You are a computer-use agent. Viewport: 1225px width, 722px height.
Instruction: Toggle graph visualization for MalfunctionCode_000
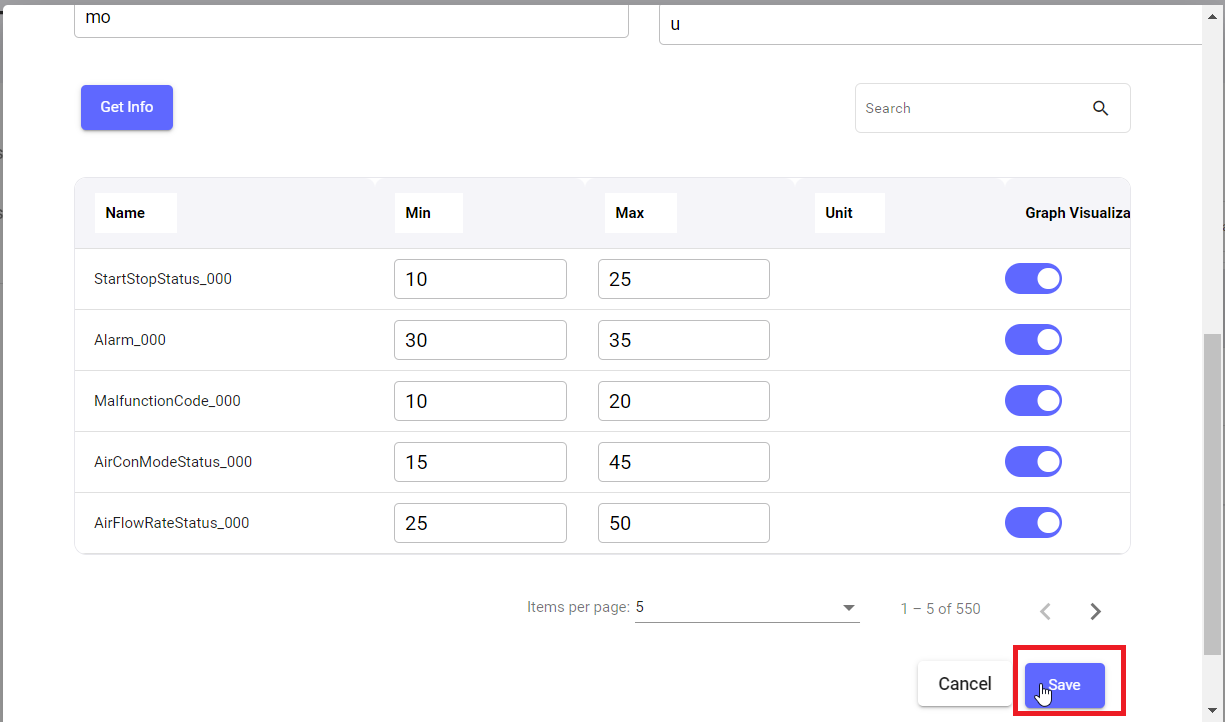tap(1033, 401)
